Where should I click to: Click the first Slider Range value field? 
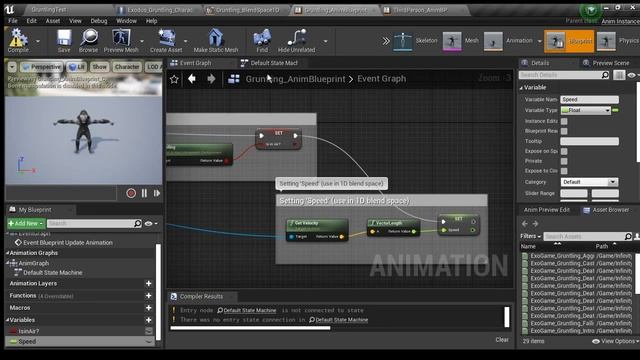tap(574, 193)
